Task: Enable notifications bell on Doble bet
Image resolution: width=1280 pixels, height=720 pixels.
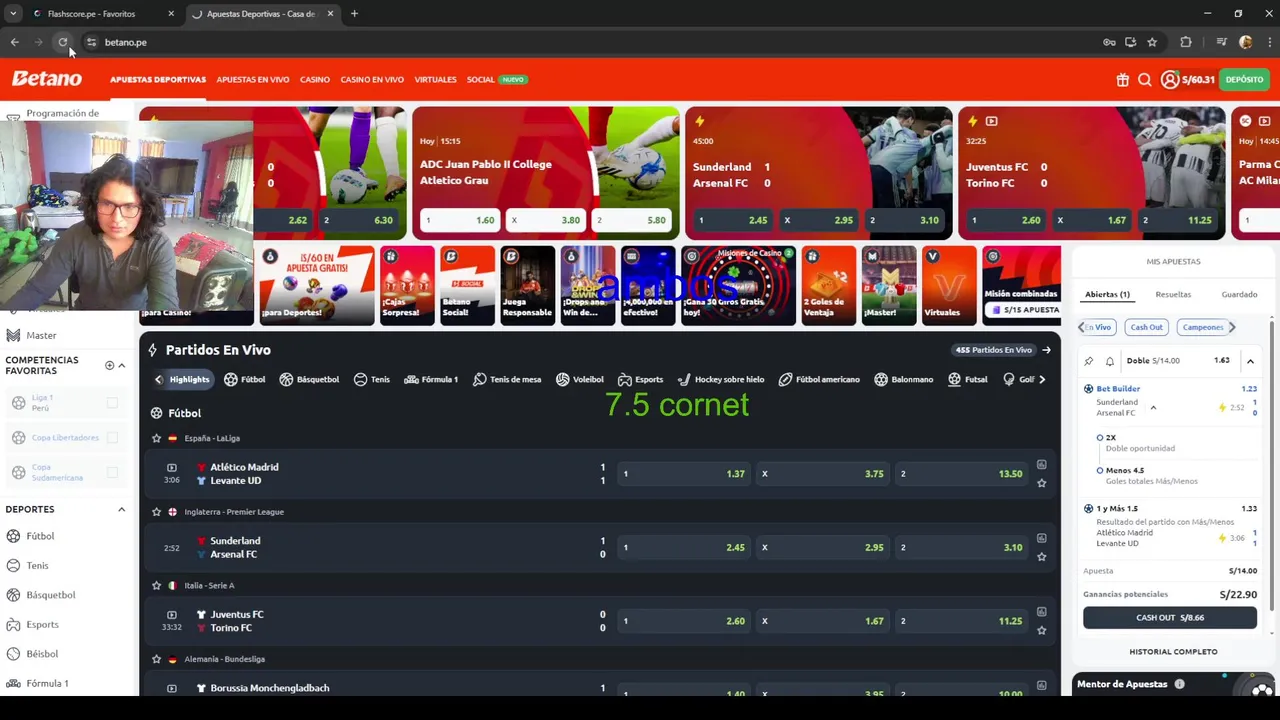Action: click(x=1109, y=361)
